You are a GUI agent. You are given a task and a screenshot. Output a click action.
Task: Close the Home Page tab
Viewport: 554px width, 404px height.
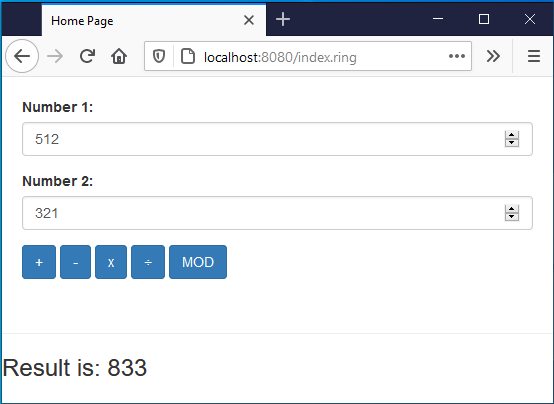(249, 20)
